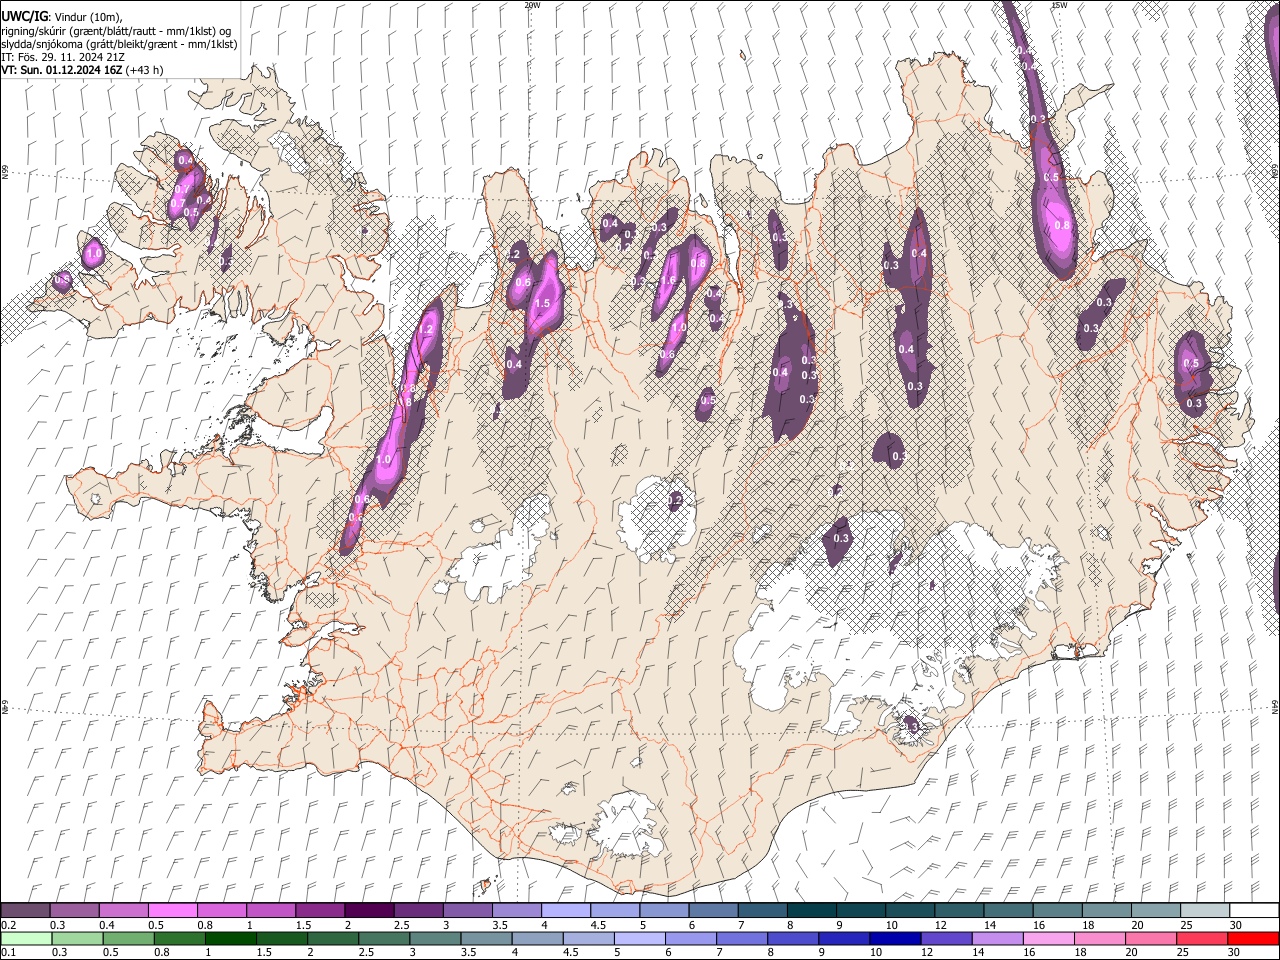
Task: Select the 'IT: Fös. 29. 11. 2024 21Z' line
Action: tap(63, 57)
